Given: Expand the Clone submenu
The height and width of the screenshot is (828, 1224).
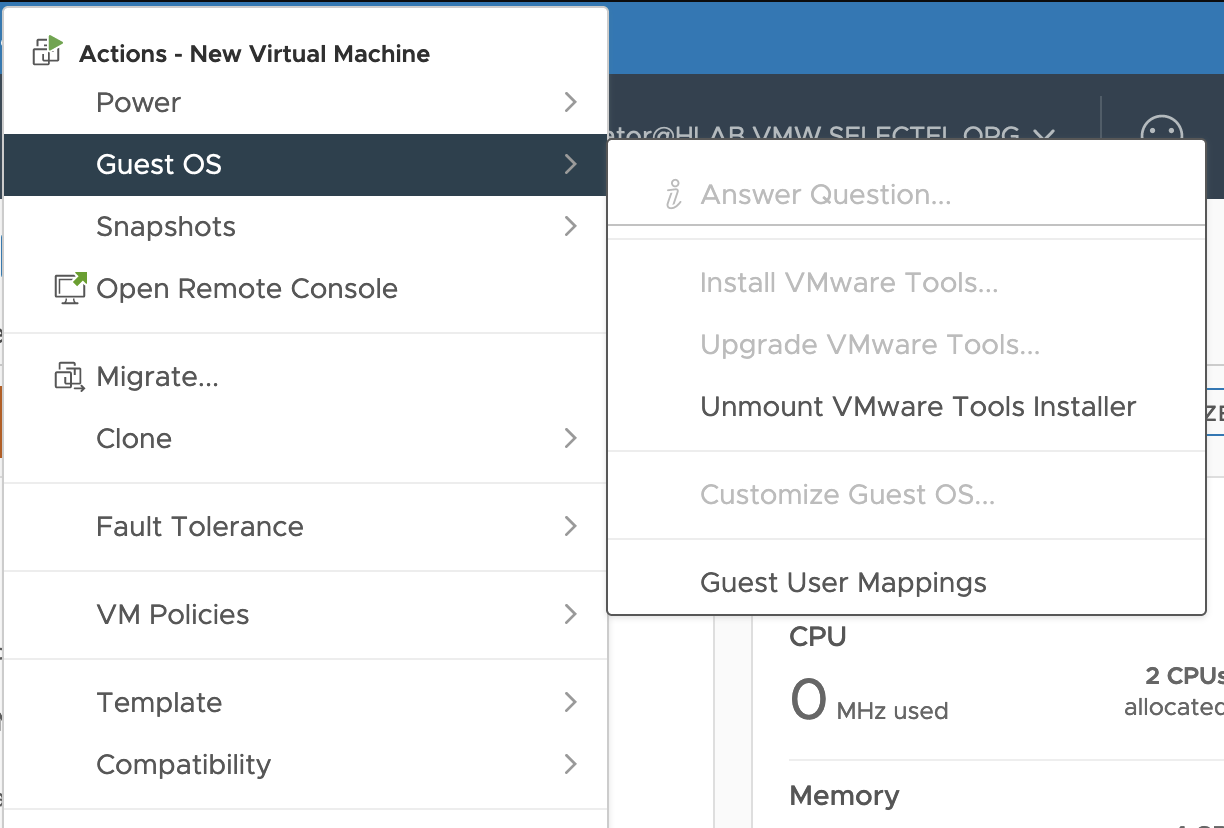Looking at the screenshot, I should [569, 438].
